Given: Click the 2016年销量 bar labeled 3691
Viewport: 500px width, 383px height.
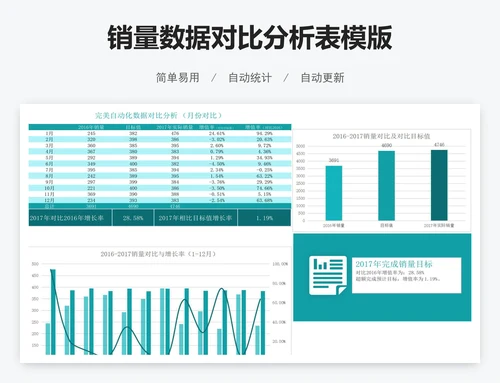Looking at the screenshot, I should [x=334, y=193].
